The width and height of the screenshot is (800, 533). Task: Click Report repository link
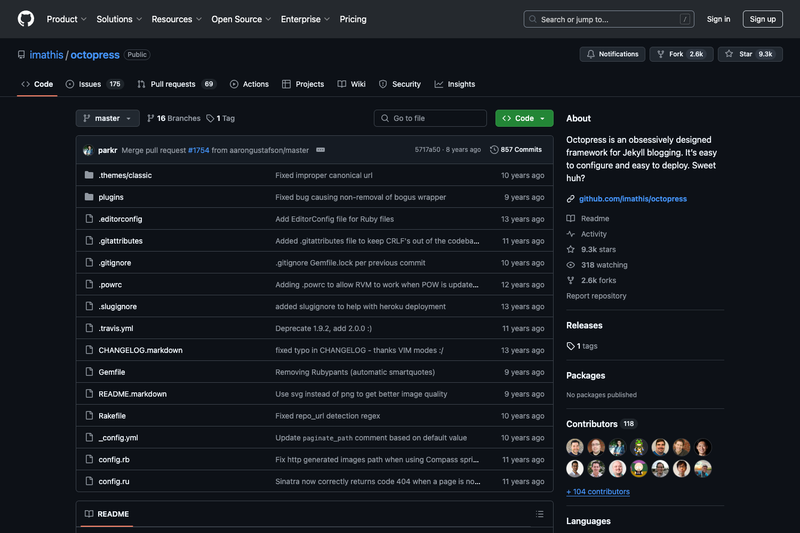(596, 296)
